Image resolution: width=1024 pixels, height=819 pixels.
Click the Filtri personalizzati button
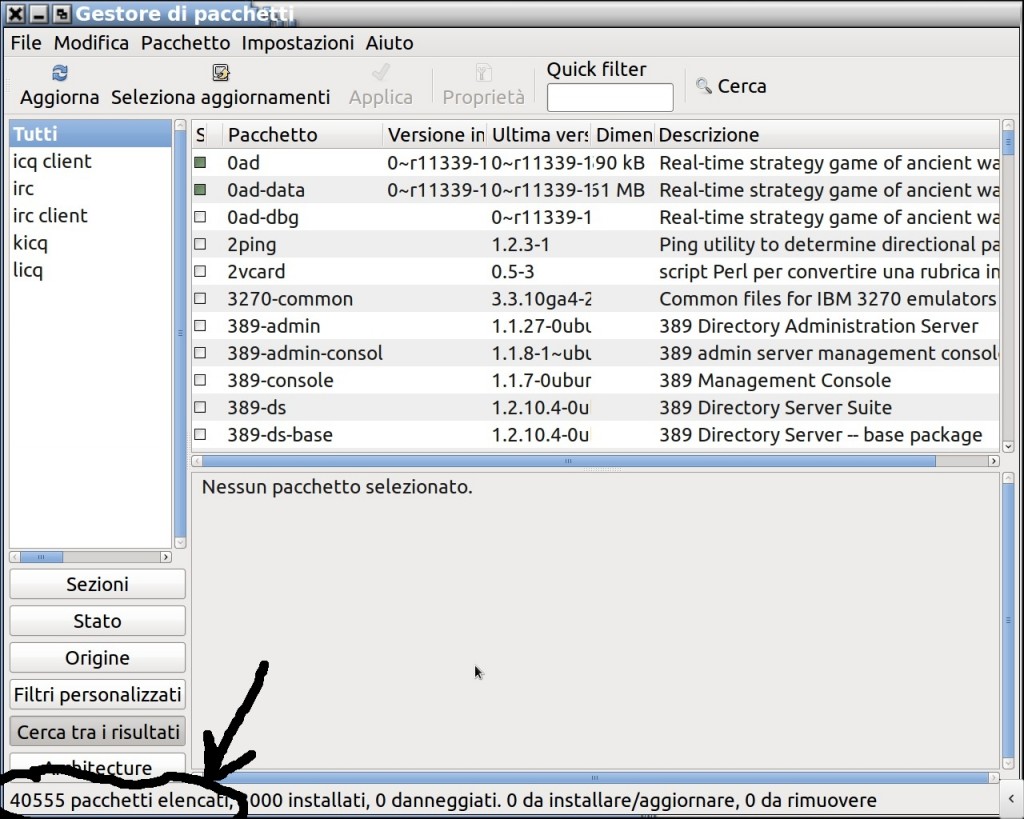(97, 694)
